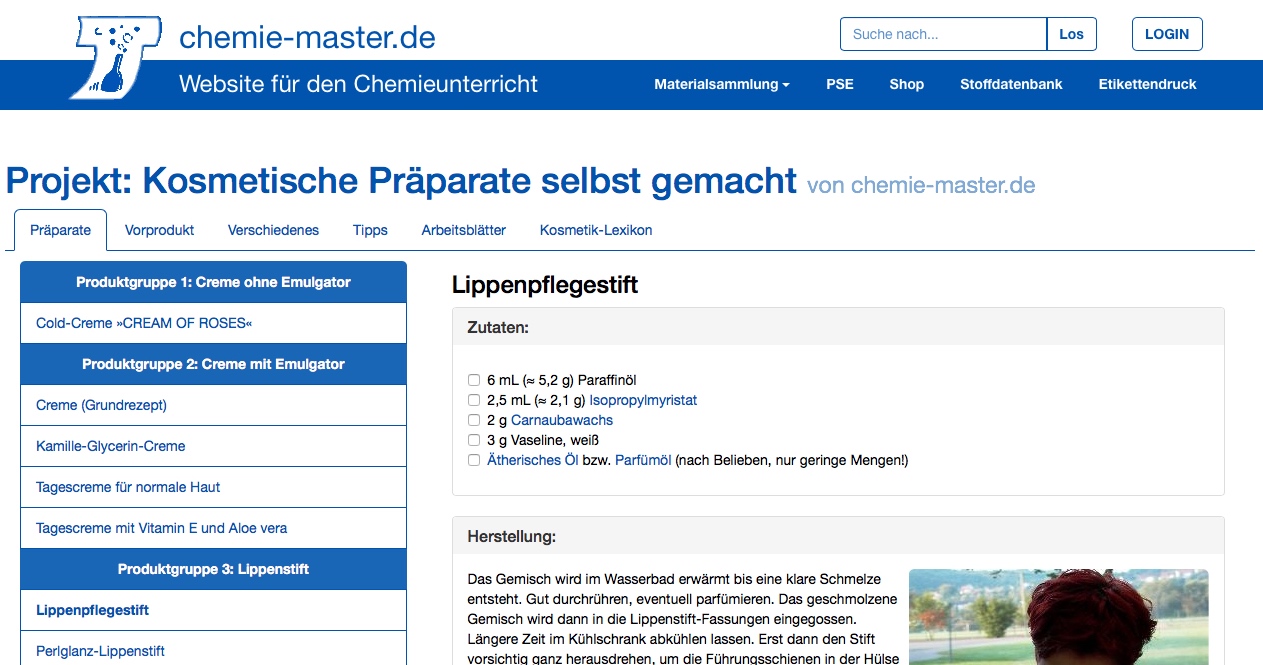Click the Produktgruppe 3: Lippenstift header
1263x665 pixels.
click(x=213, y=569)
